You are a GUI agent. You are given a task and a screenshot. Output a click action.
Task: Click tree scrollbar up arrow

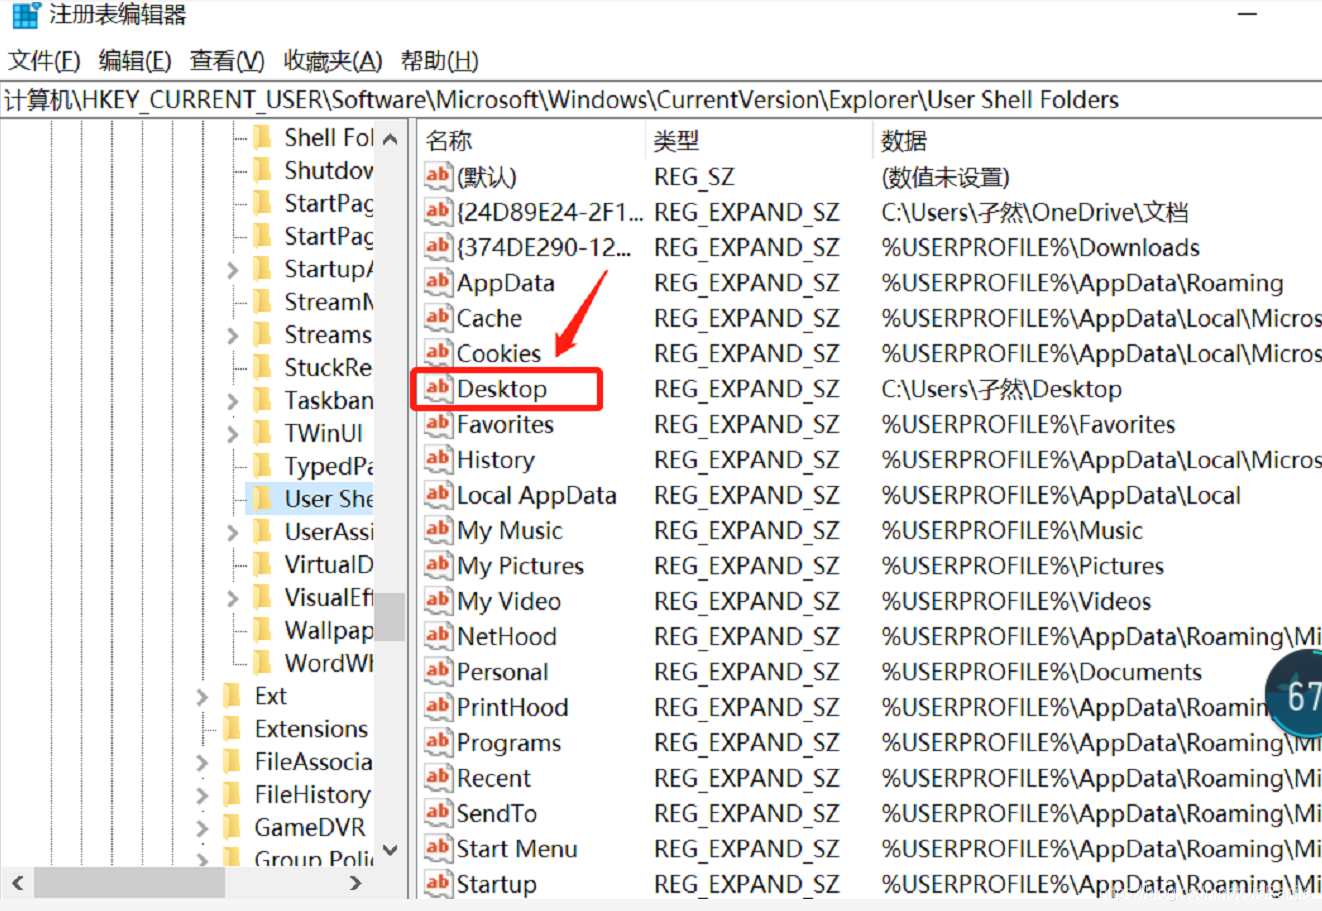[390, 139]
